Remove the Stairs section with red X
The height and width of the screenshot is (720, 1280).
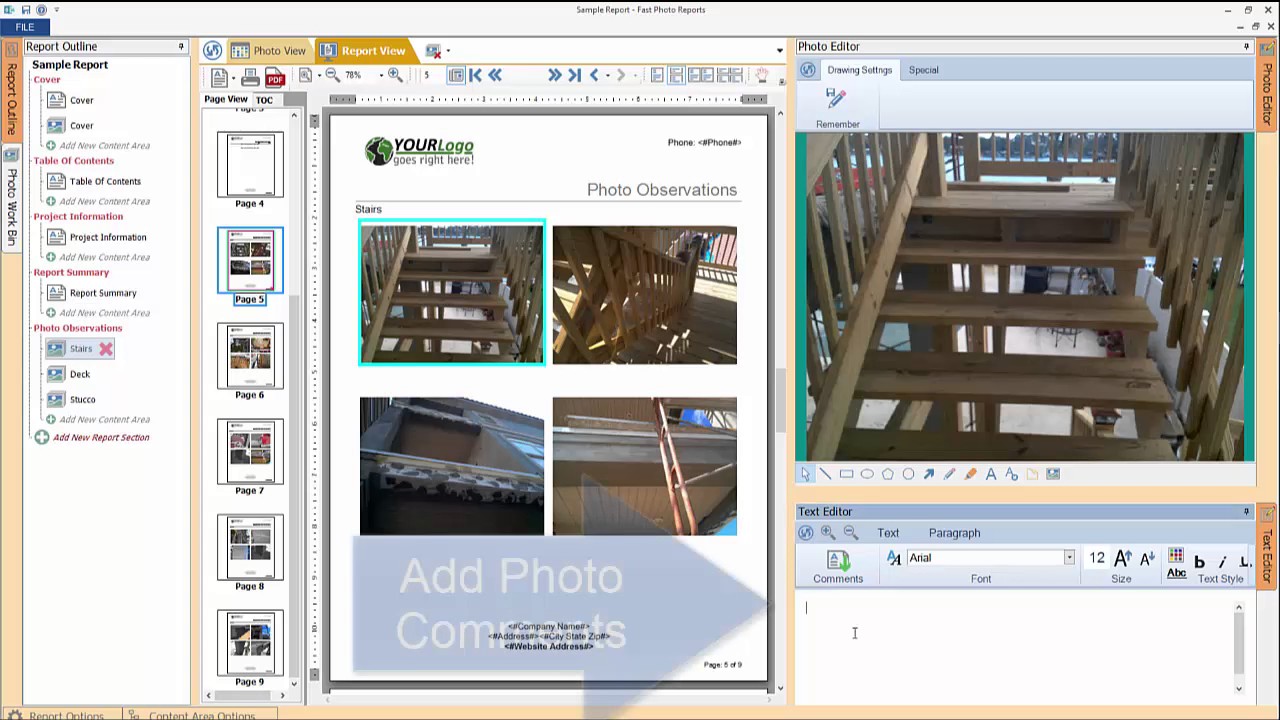105,349
